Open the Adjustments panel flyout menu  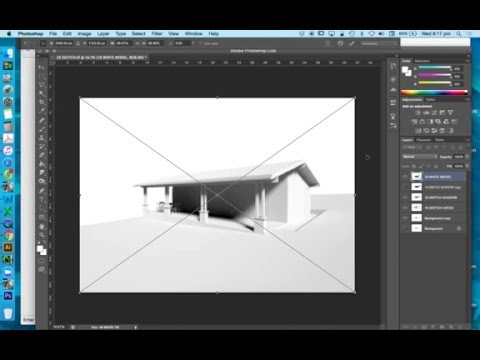467,100
